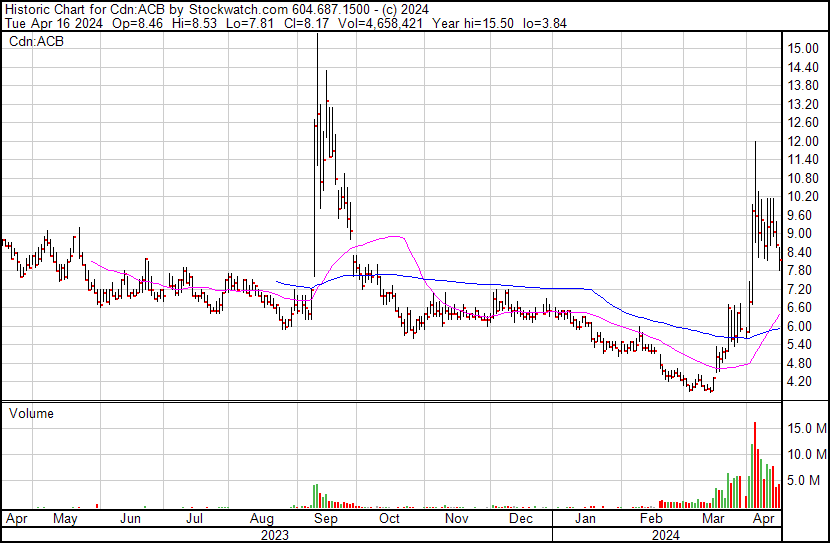Screen dimensions: 830x543
Task: Click the 'Apr' label under 2023
Action: click(x=16, y=519)
